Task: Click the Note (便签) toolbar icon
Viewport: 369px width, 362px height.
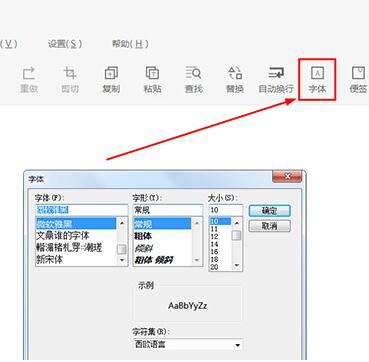Action: 359,80
